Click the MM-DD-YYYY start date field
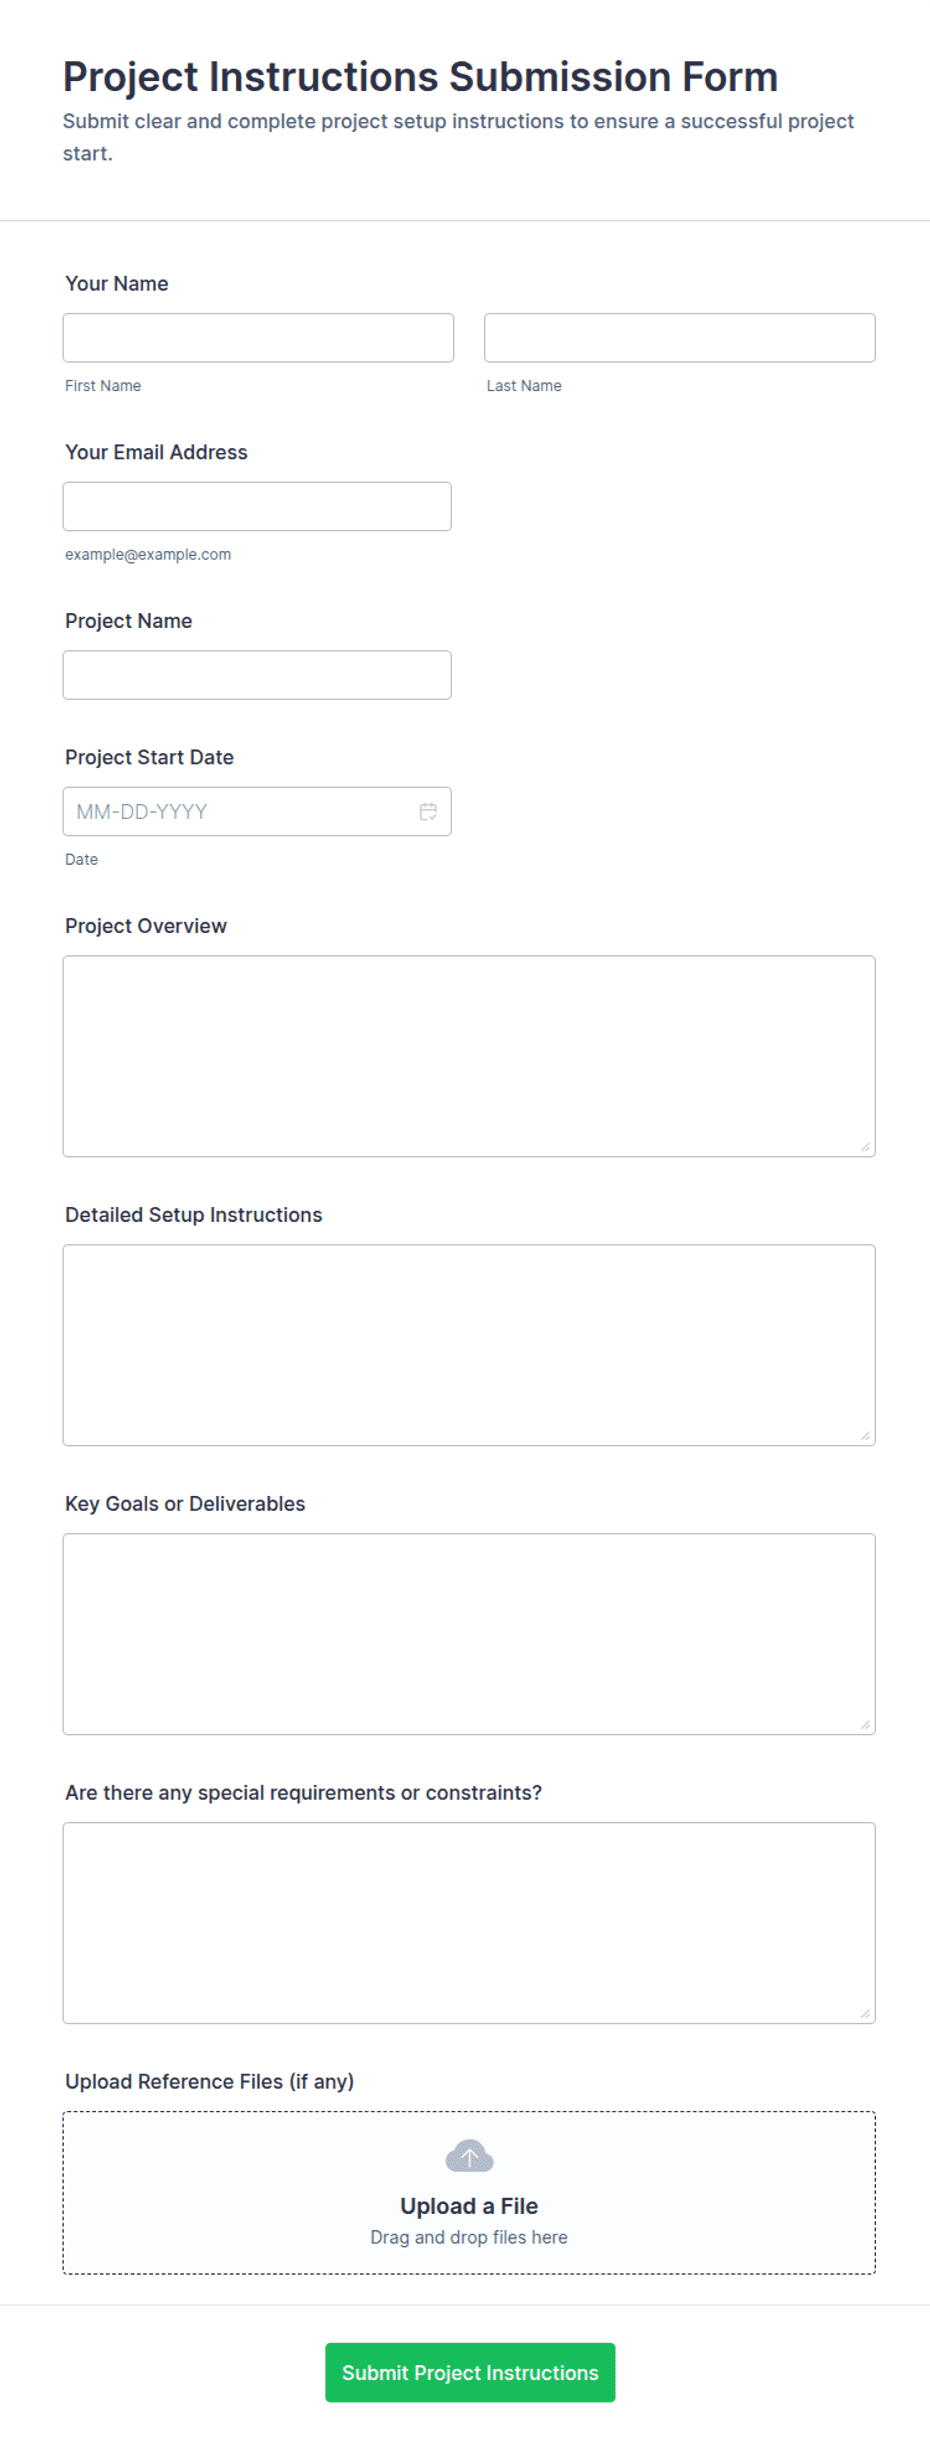 (x=257, y=811)
